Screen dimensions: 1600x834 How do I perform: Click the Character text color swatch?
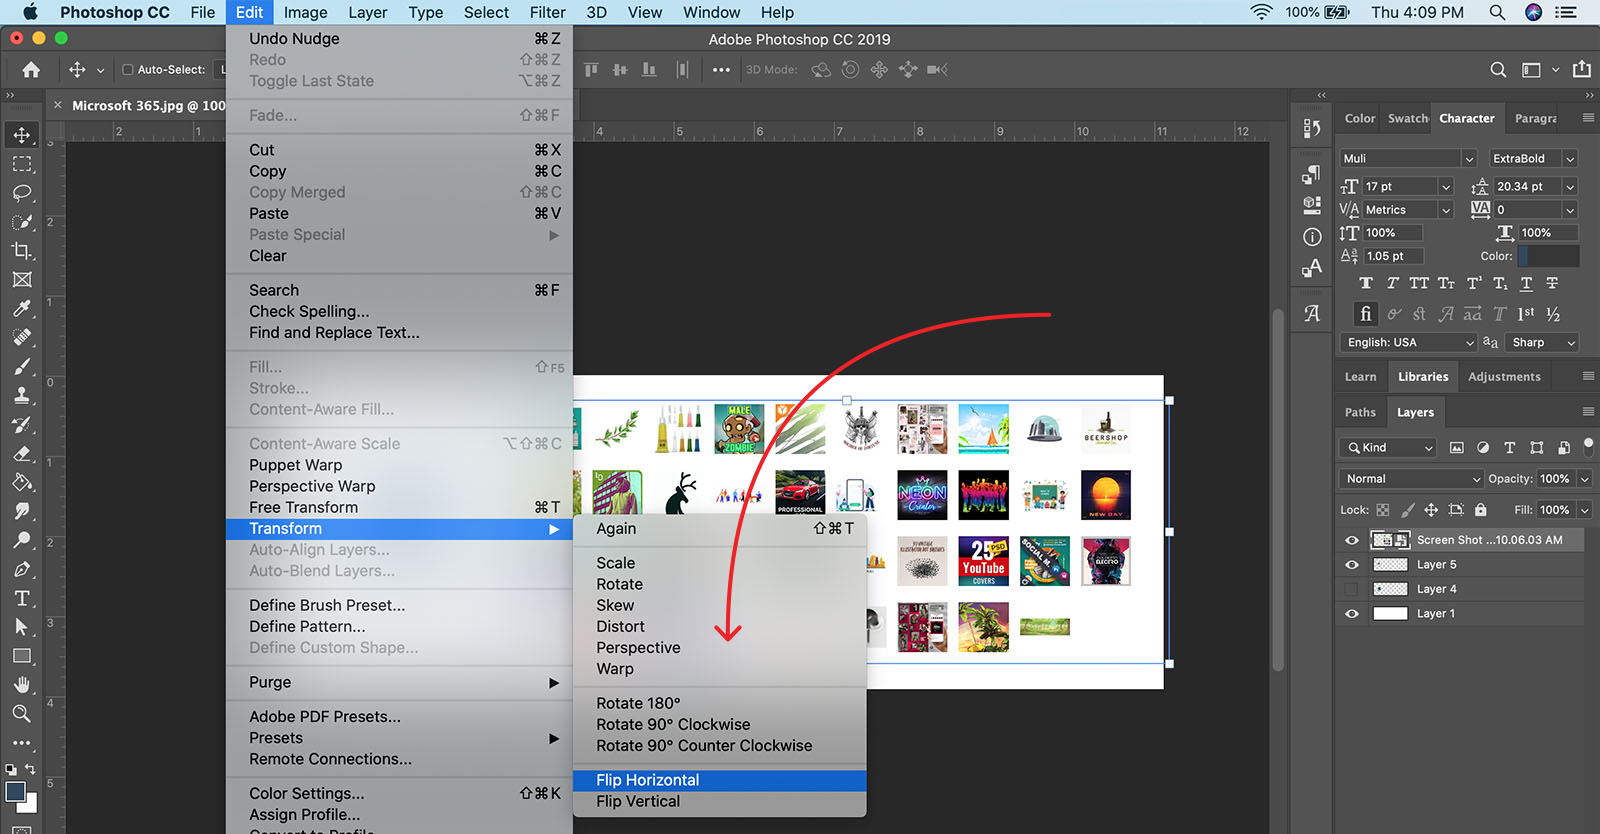click(1548, 256)
